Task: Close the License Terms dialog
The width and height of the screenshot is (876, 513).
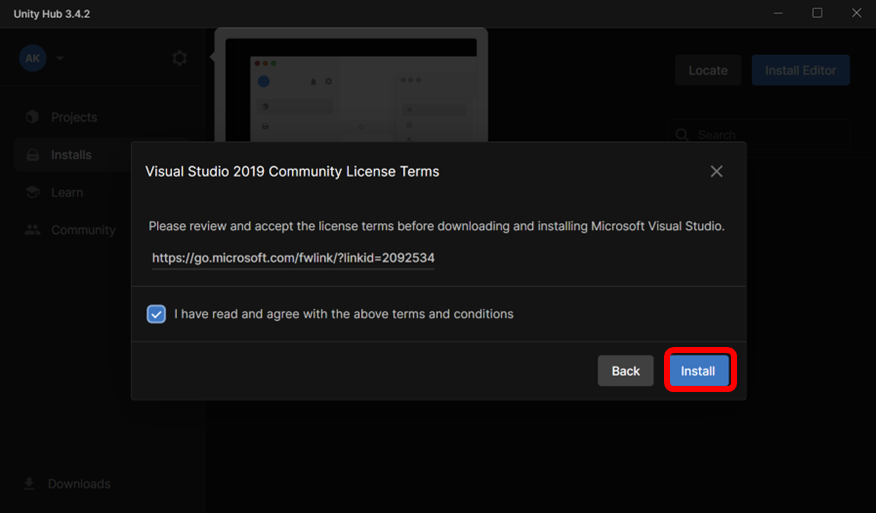Action: pyautogui.click(x=716, y=171)
